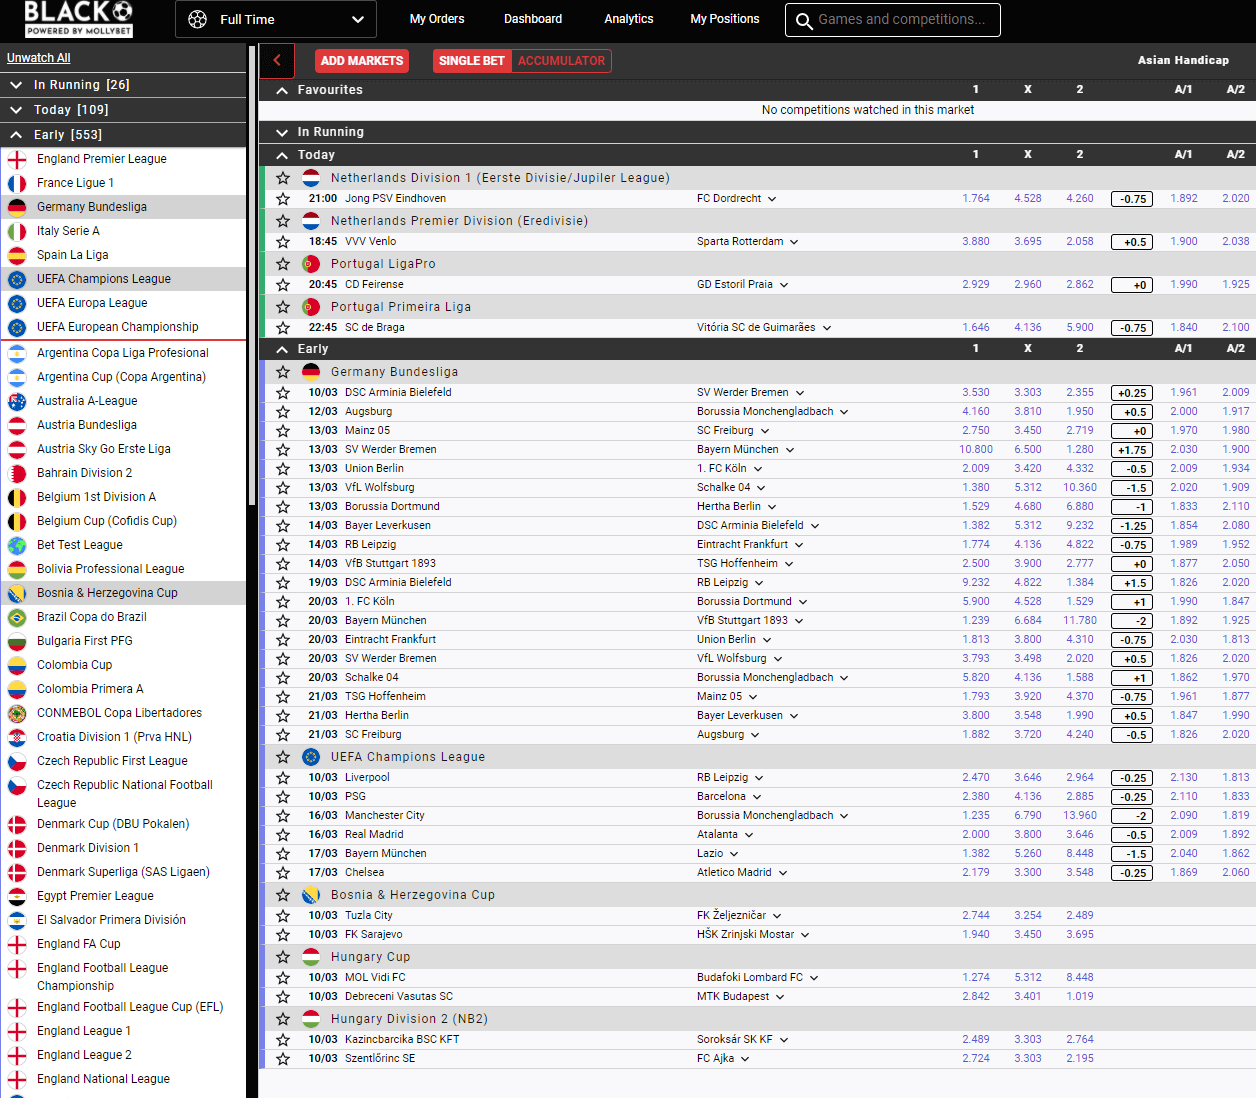
Task: Click the Croatia flag beside Division 1
Action: click(17, 737)
